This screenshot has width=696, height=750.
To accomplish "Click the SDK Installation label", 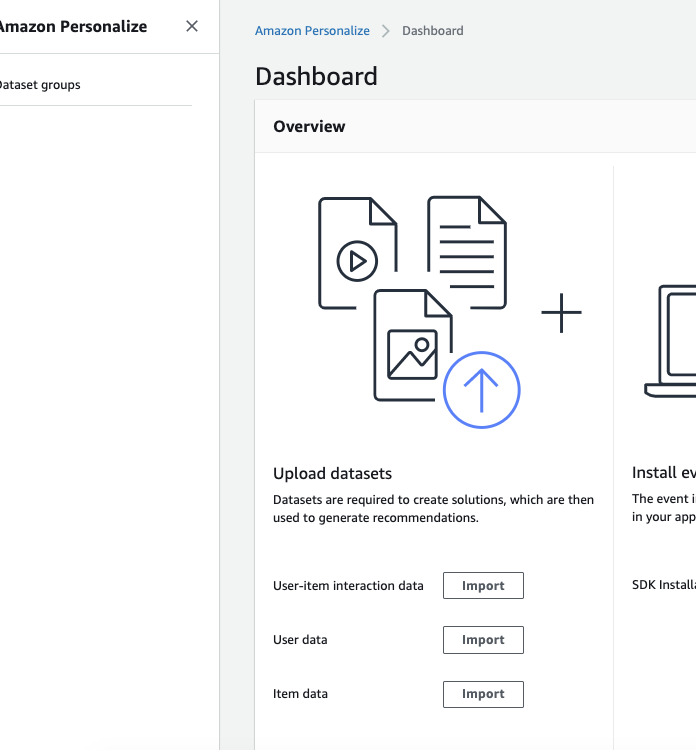I will 663,586.
